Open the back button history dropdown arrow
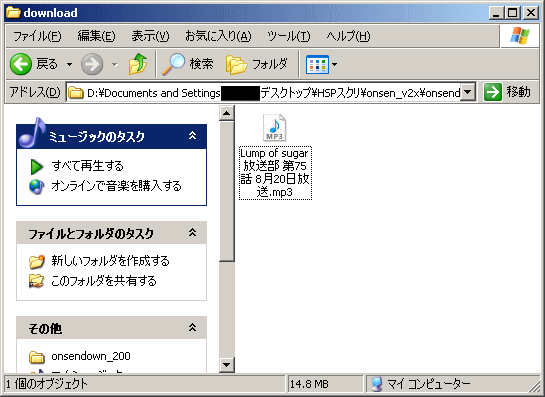 click(x=70, y=64)
